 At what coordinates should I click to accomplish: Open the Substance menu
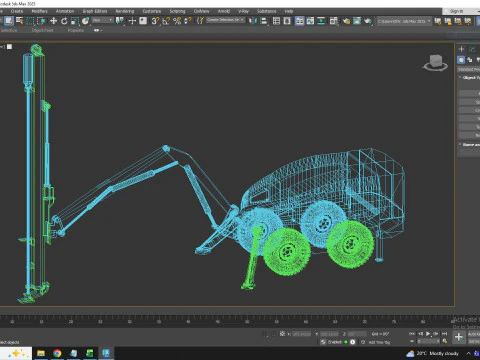[266, 11]
